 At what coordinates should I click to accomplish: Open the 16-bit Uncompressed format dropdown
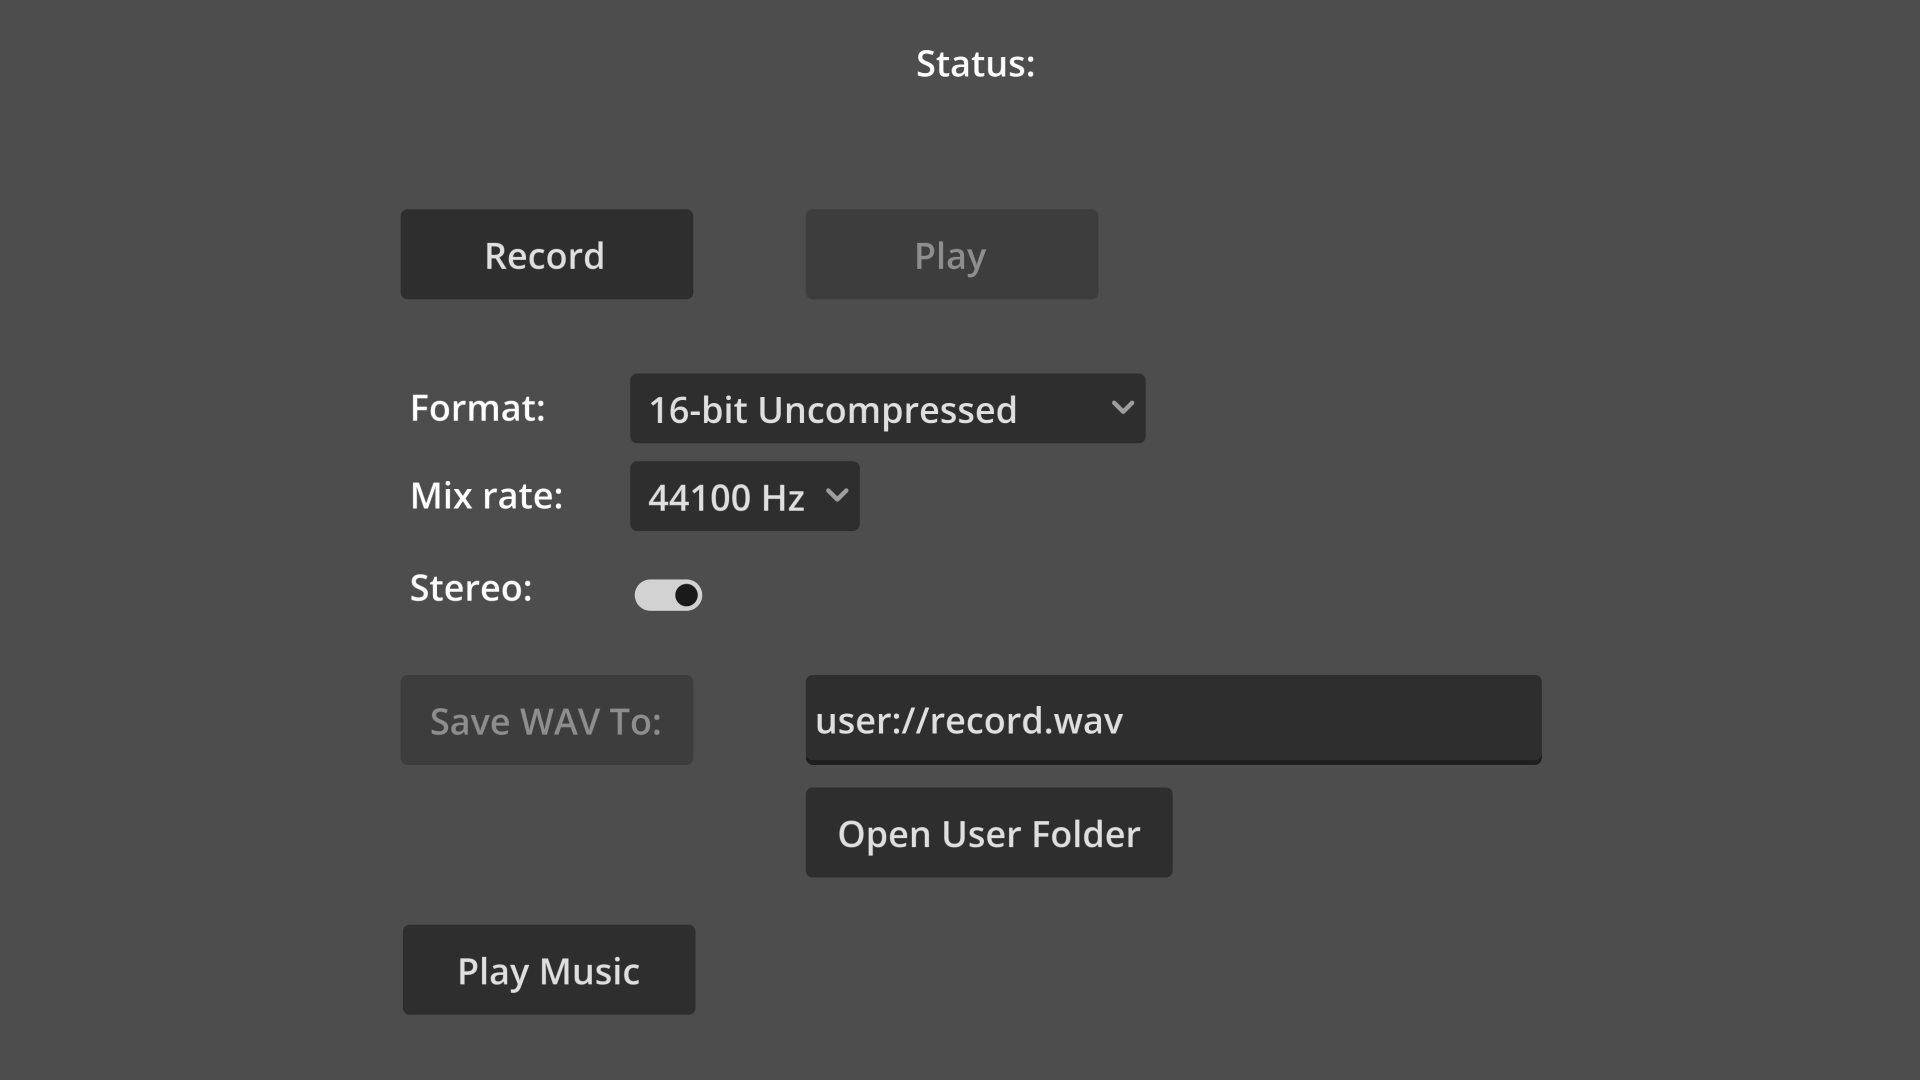[x=887, y=408]
